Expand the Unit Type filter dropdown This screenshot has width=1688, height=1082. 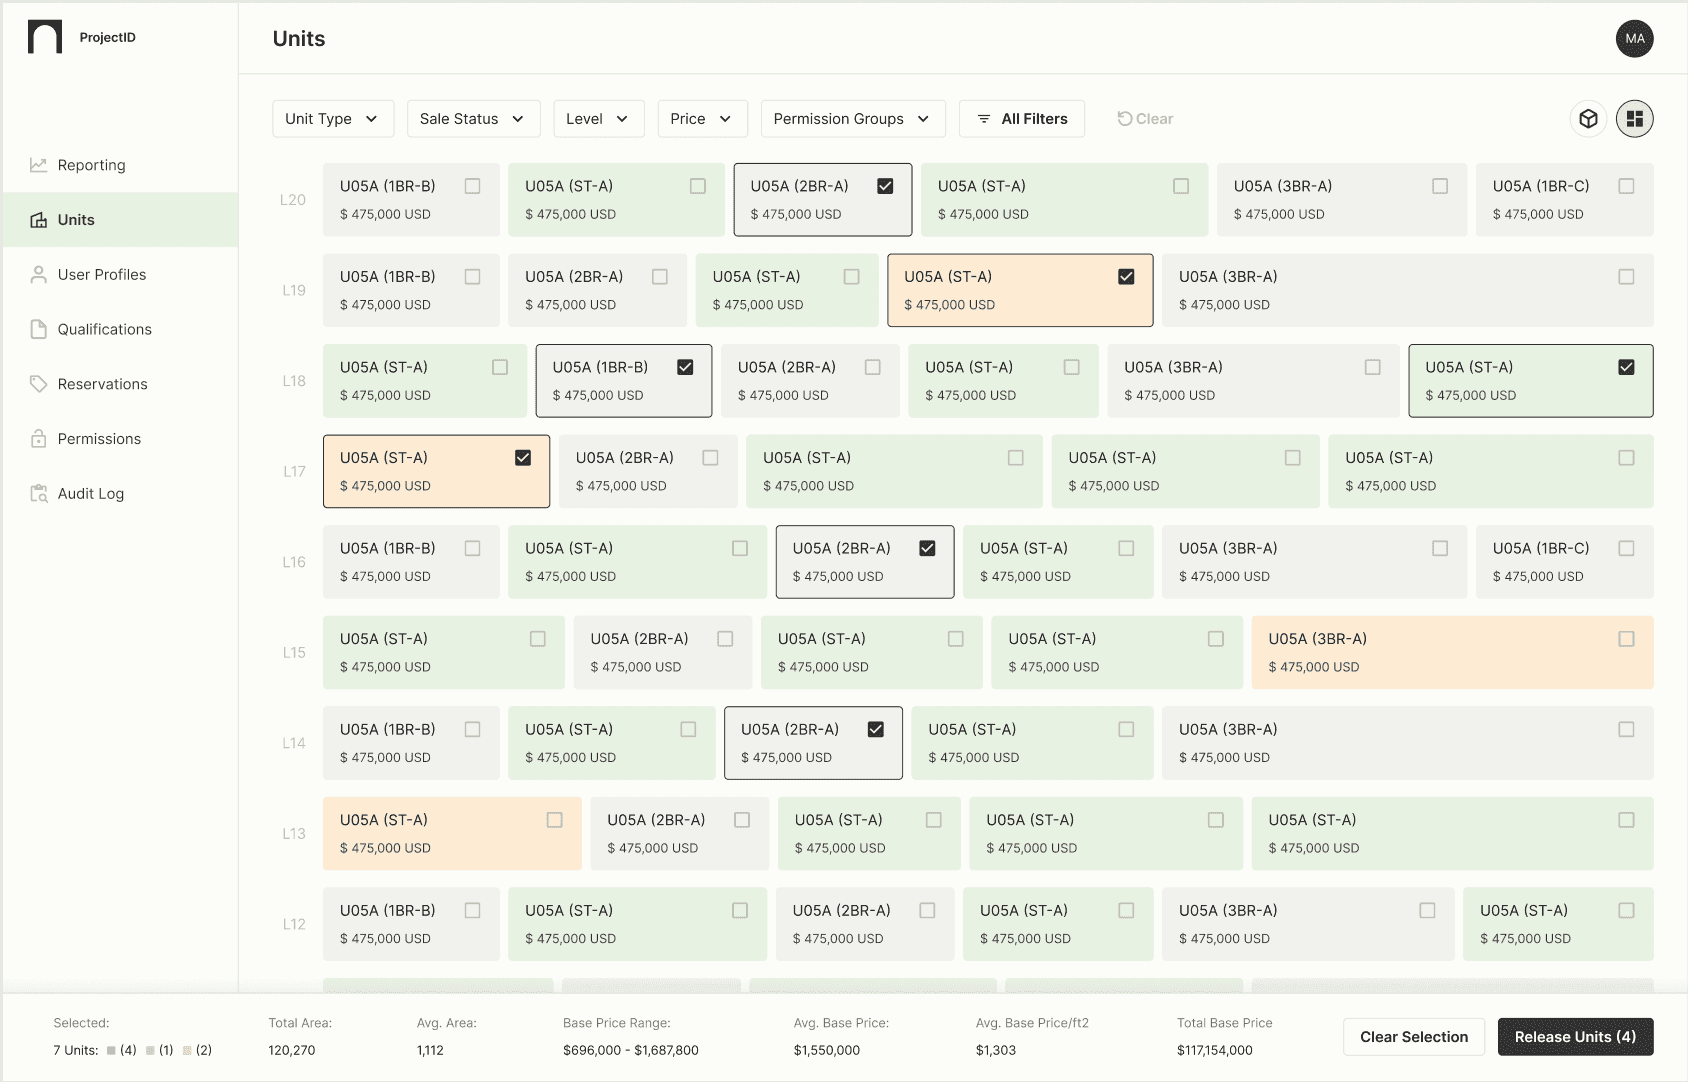coord(332,119)
